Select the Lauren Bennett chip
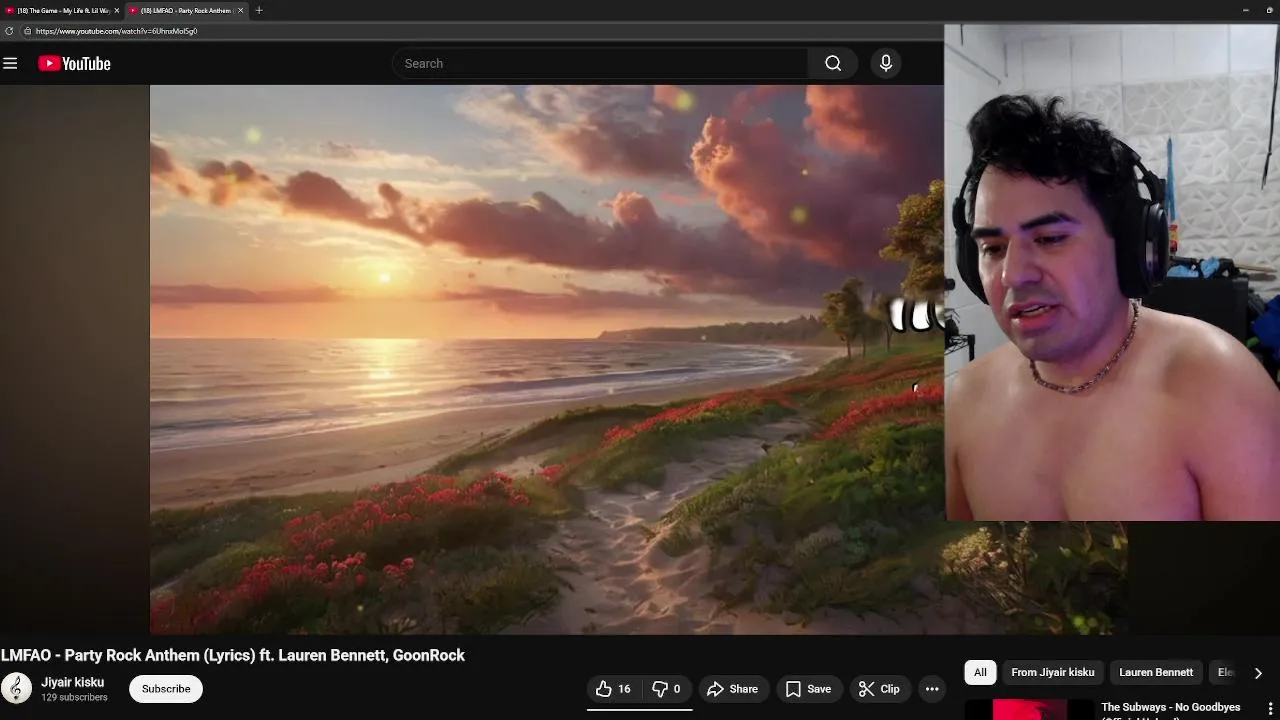This screenshot has height=720, width=1280. tap(1156, 672)
